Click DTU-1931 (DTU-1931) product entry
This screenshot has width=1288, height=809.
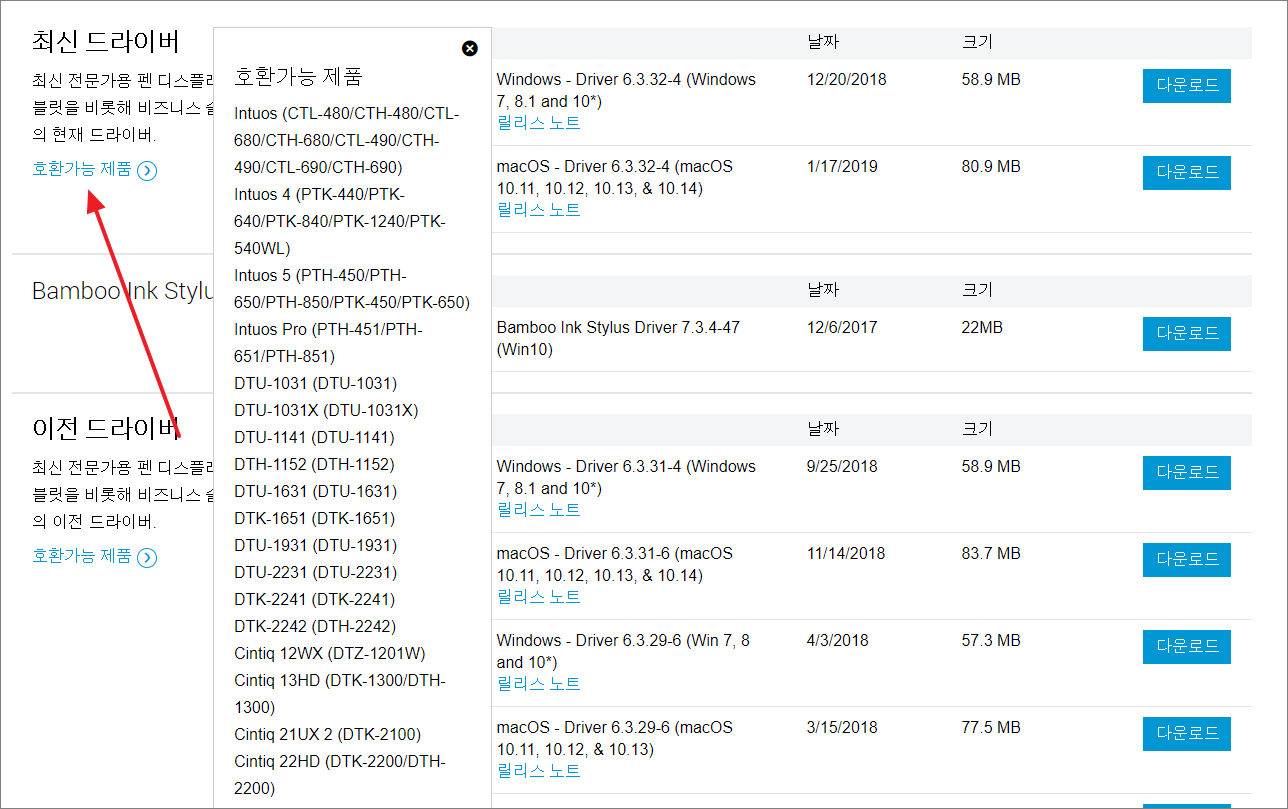[315, 546]
